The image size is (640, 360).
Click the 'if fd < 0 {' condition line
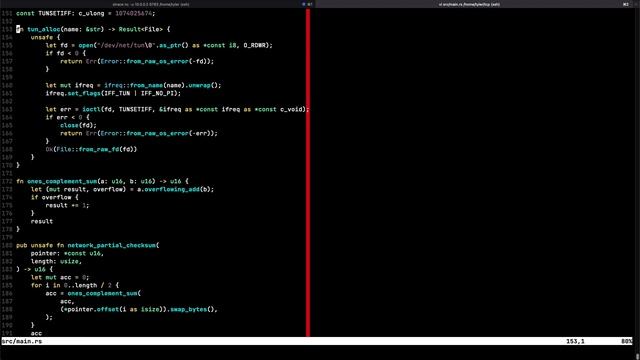pyautogui.click(x=66, y=53)
